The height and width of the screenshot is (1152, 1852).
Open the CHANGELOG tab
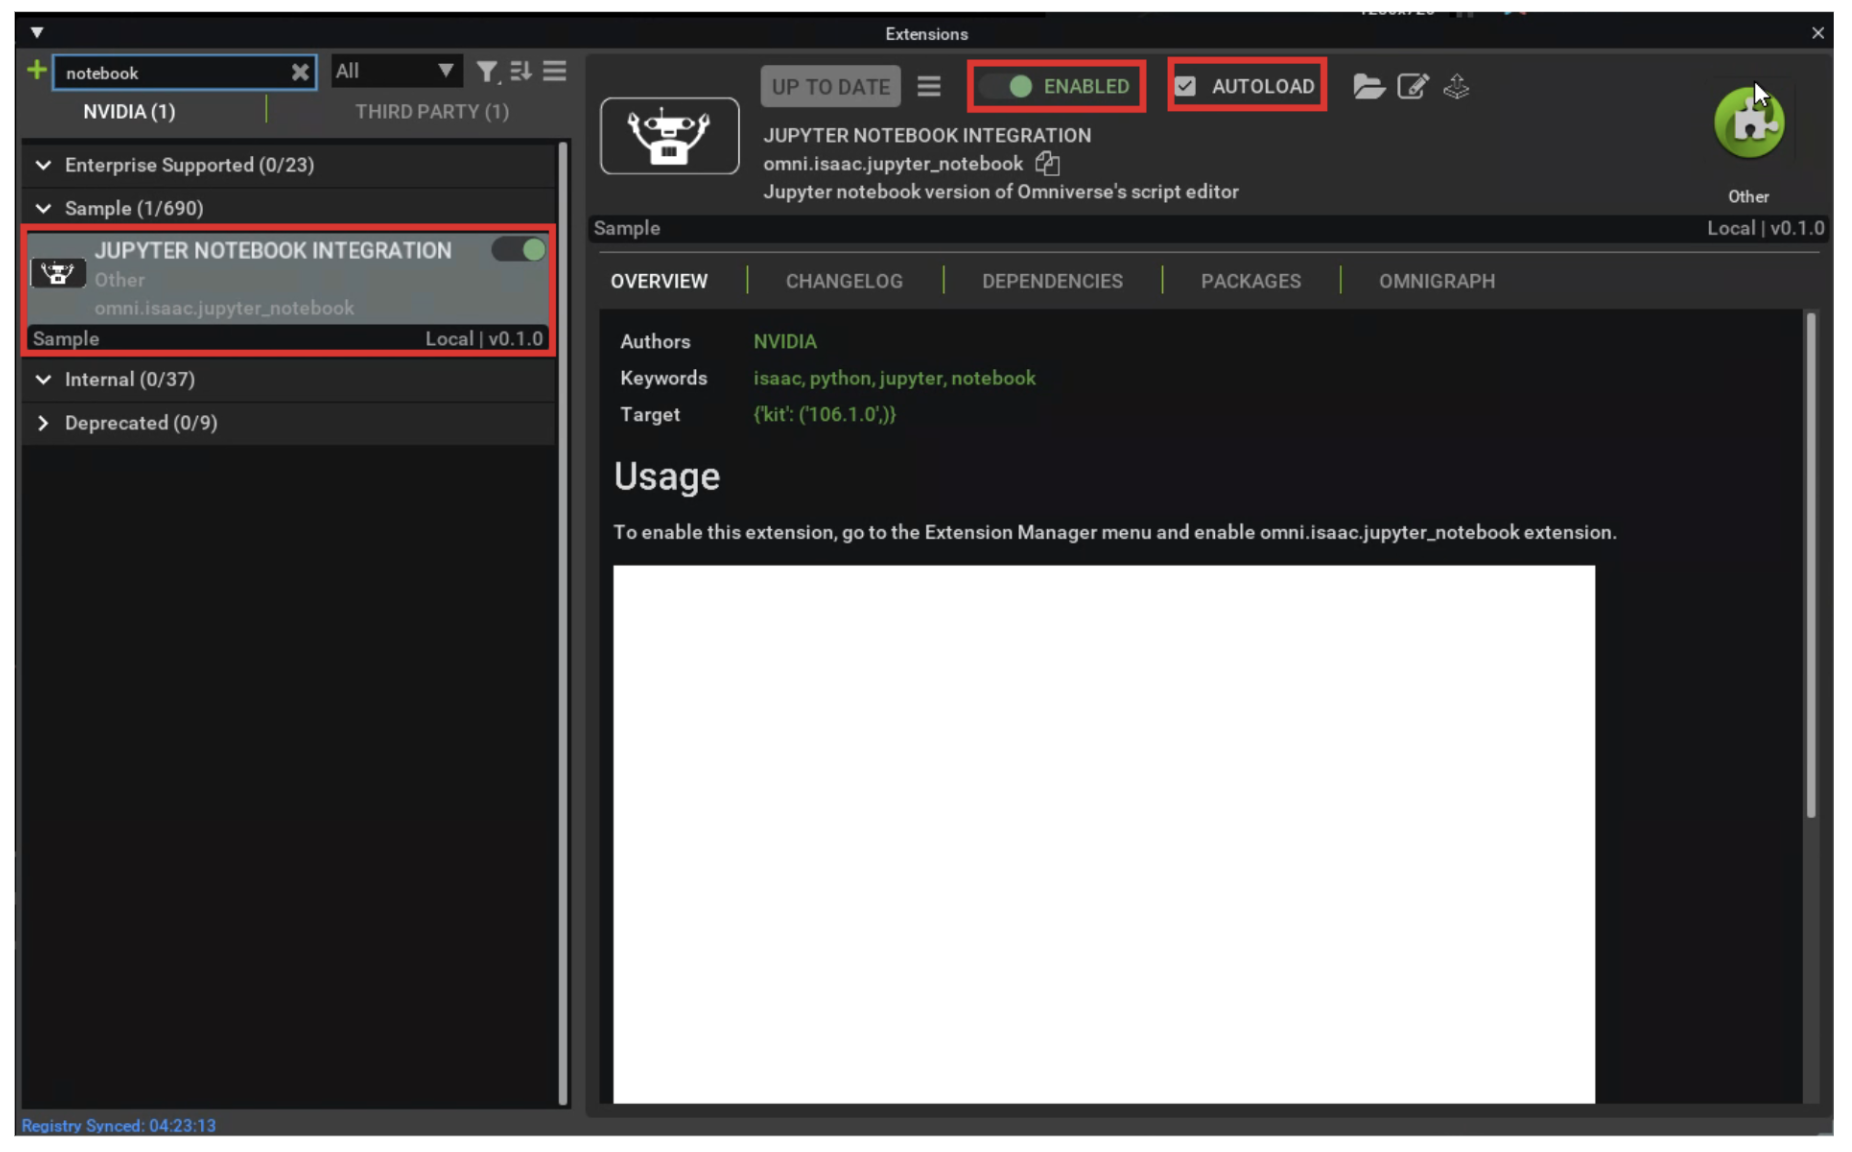coord(844,281)
